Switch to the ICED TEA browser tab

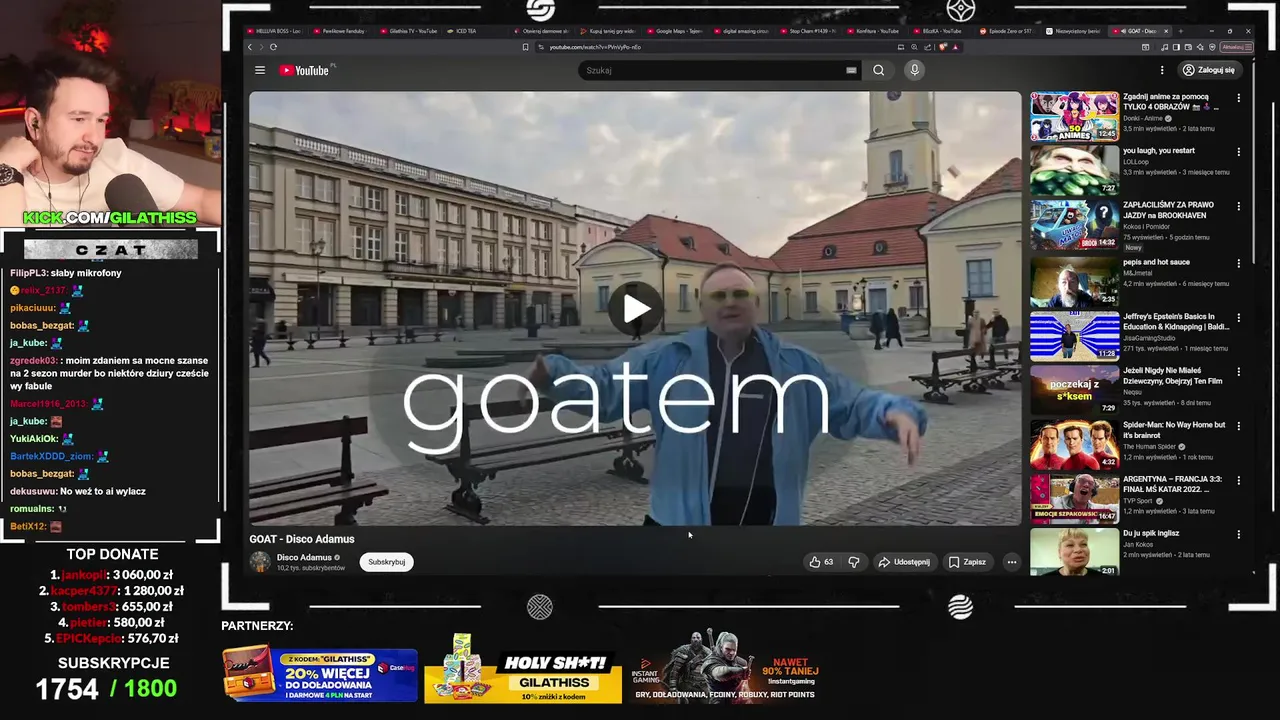[475, 31]
